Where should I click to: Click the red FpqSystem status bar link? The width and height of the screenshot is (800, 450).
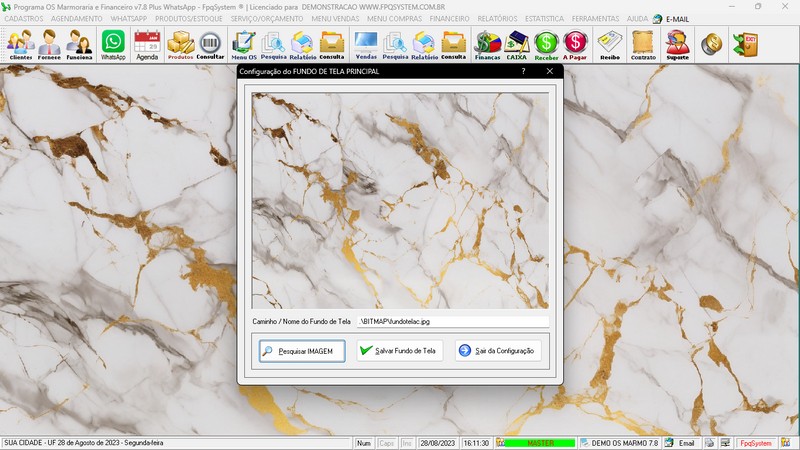pyautogui.click(x=756, y=443)
